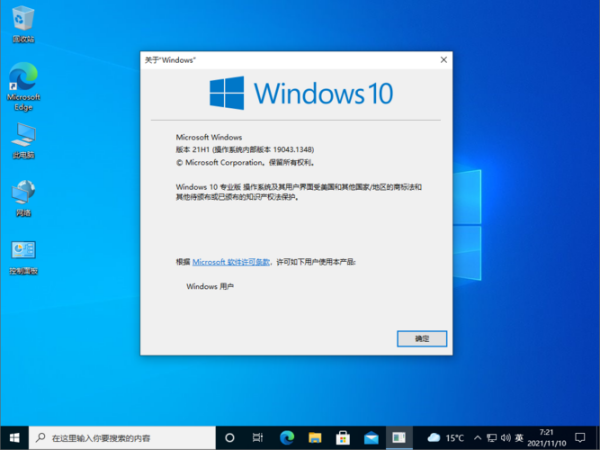Click the Microsoft Corporation copyright line
This screenshot has width=600, height=450.
pos(245,163)
